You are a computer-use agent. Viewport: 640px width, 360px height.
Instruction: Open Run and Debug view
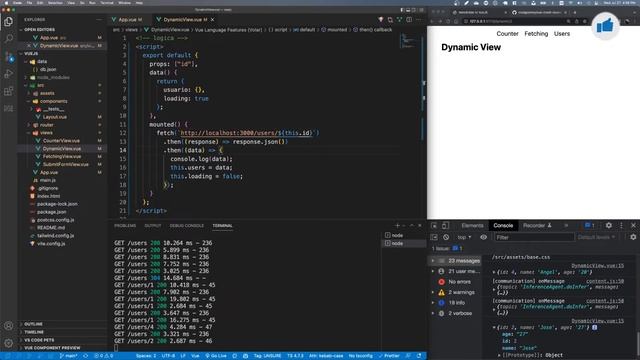pyautogui.click(x=9, y=74)
